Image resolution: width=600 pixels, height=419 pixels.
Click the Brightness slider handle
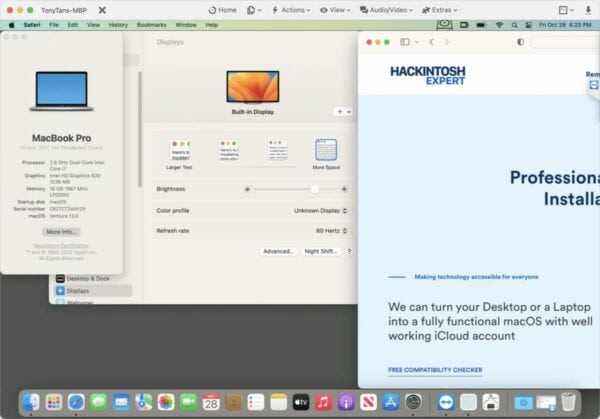(x=315, y=189)
